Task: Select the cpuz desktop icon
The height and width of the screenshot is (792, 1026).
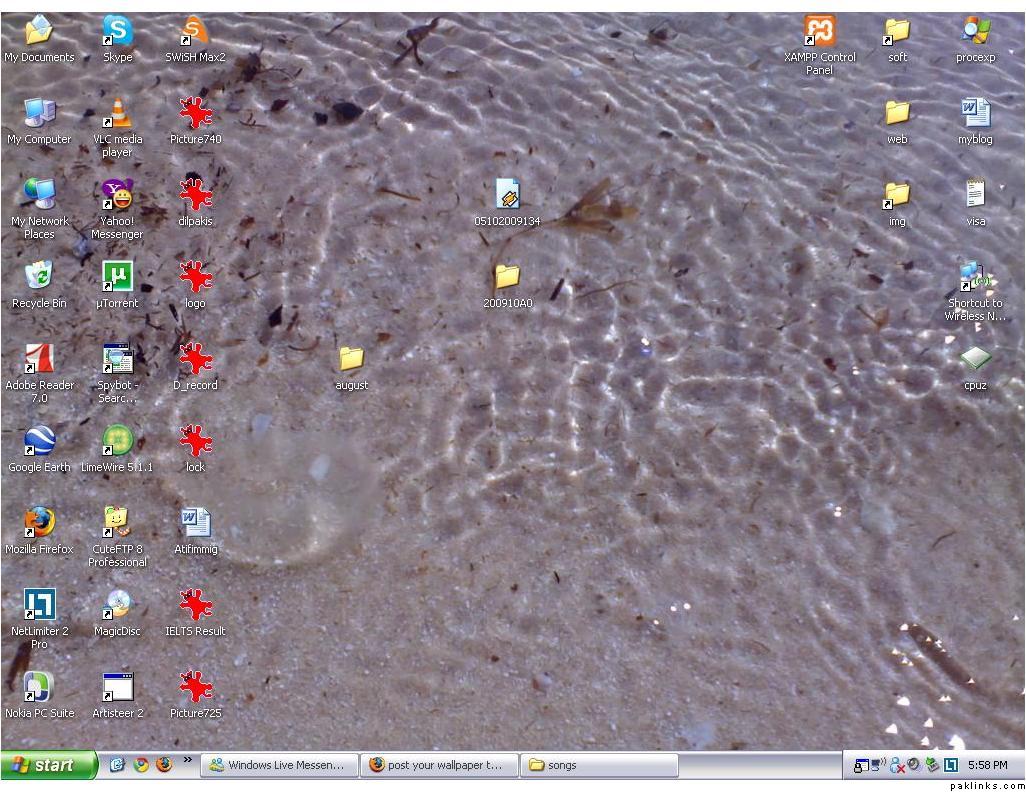Action: pos(975,359)
